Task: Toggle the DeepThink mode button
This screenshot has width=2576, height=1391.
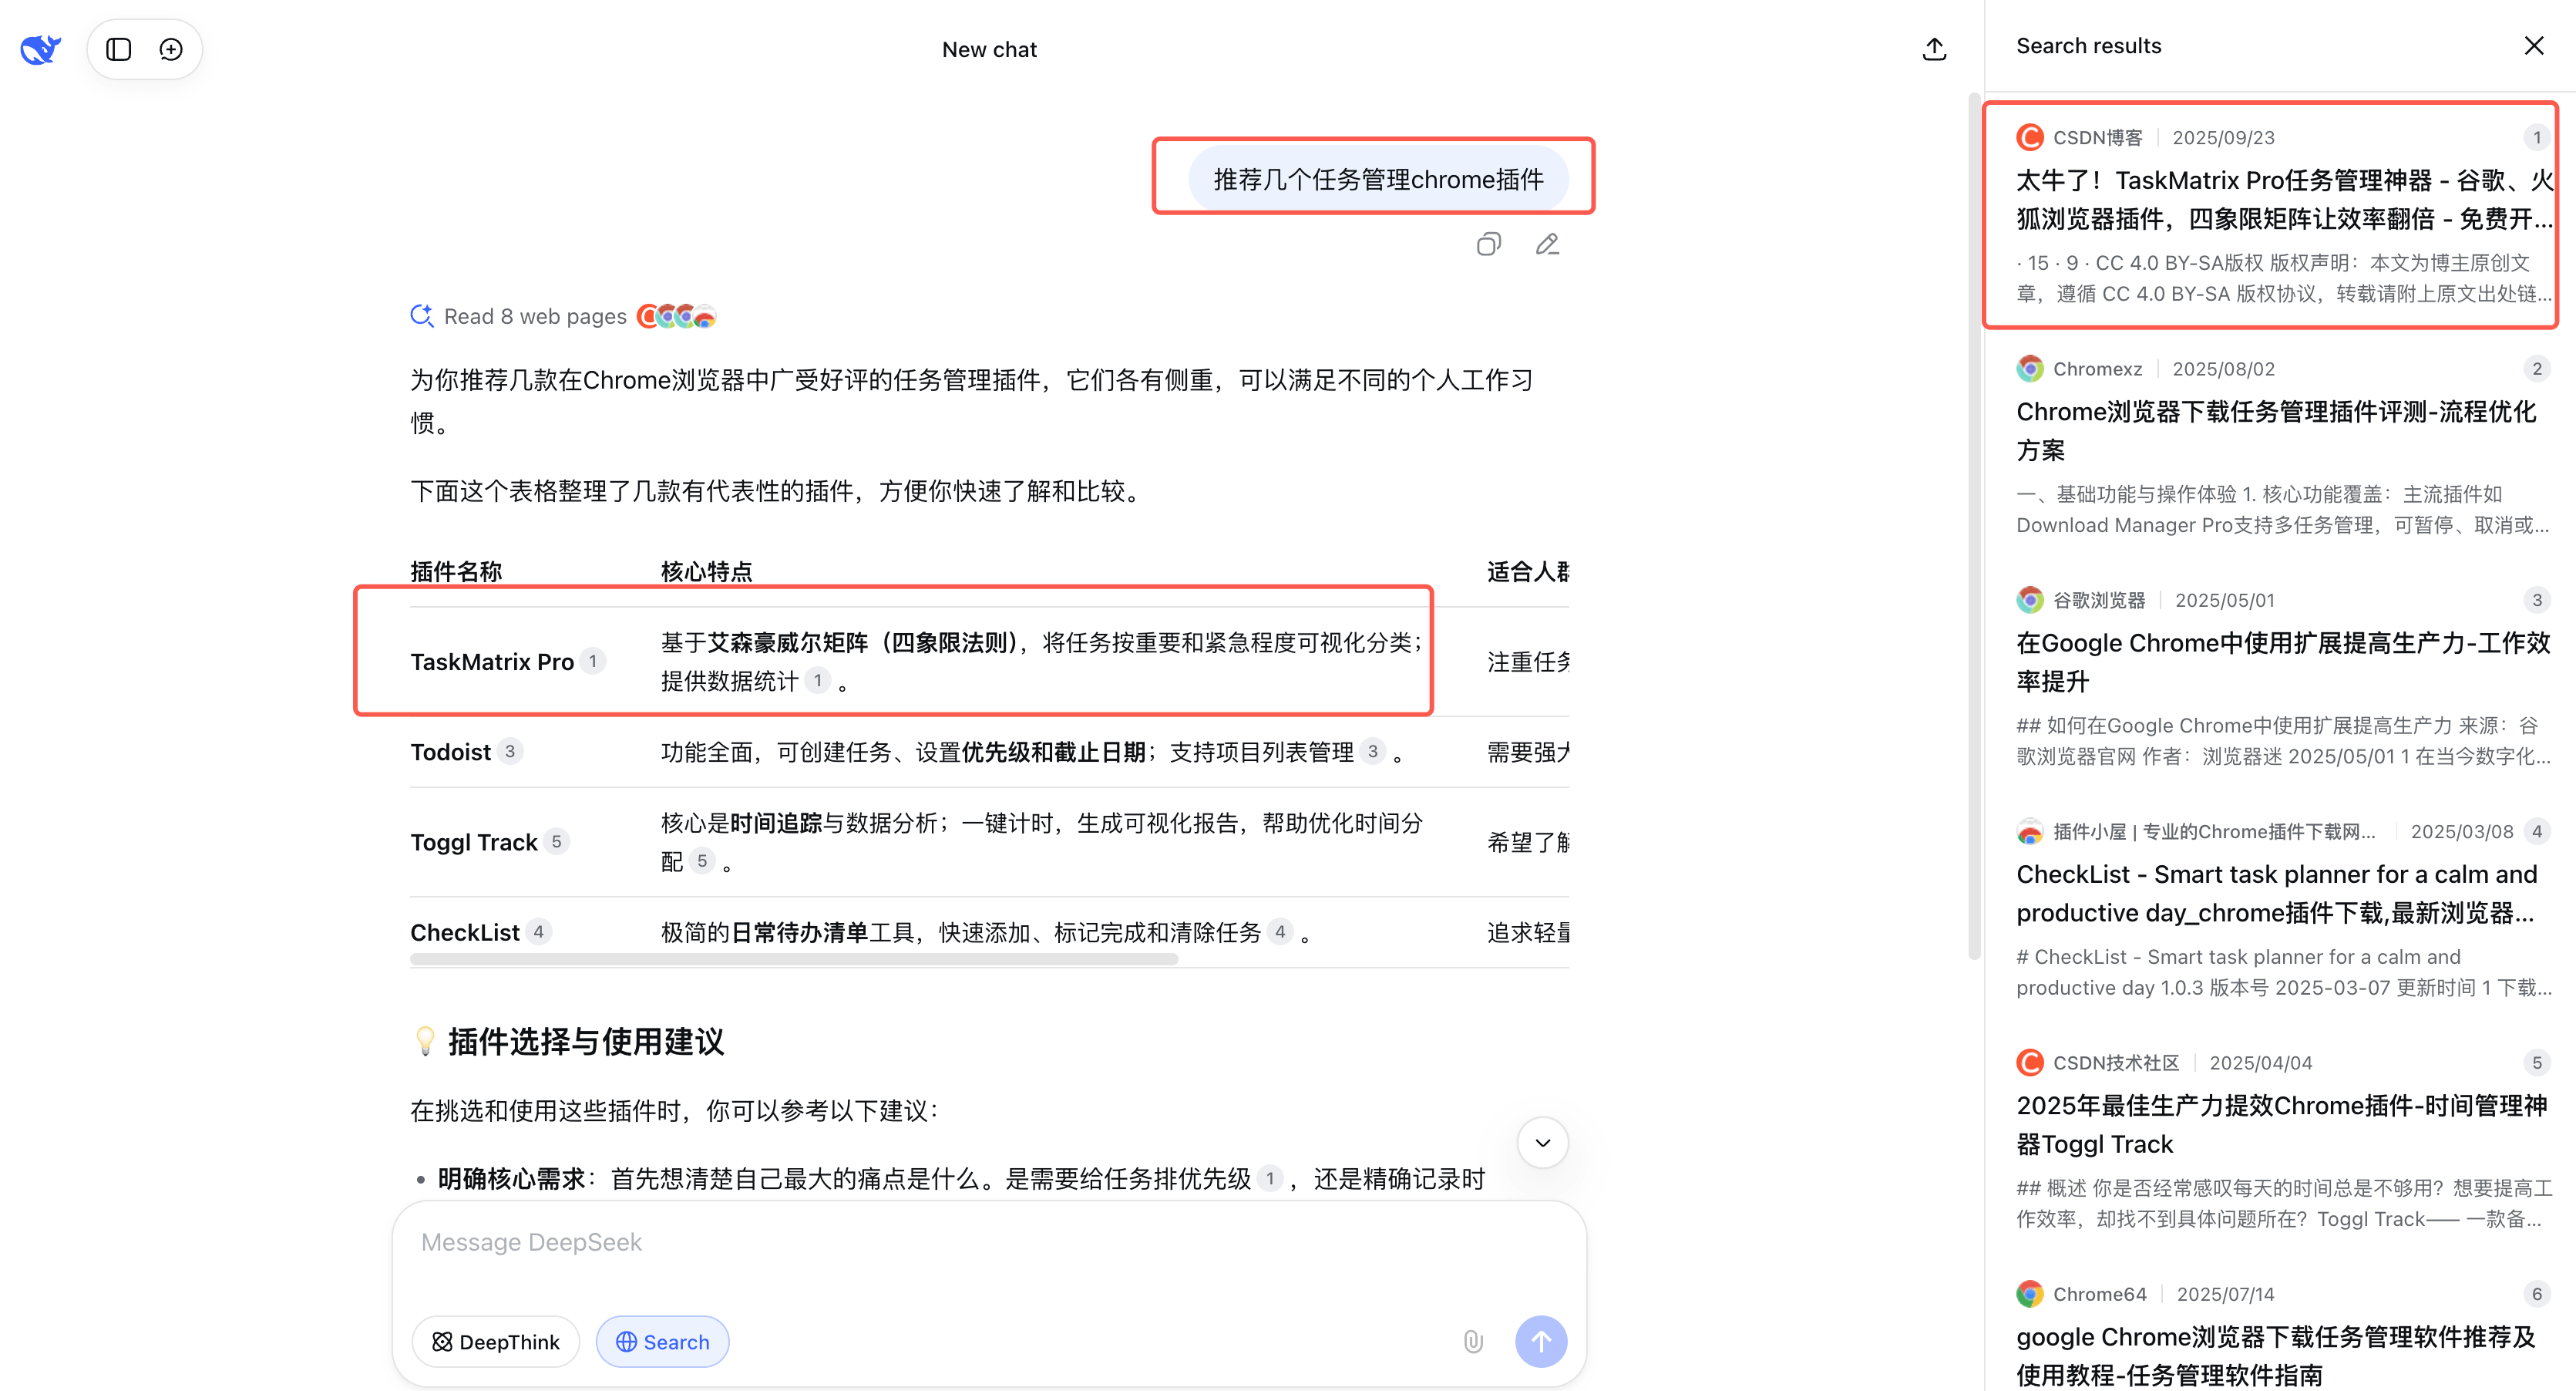Action: click(496, 1341)
